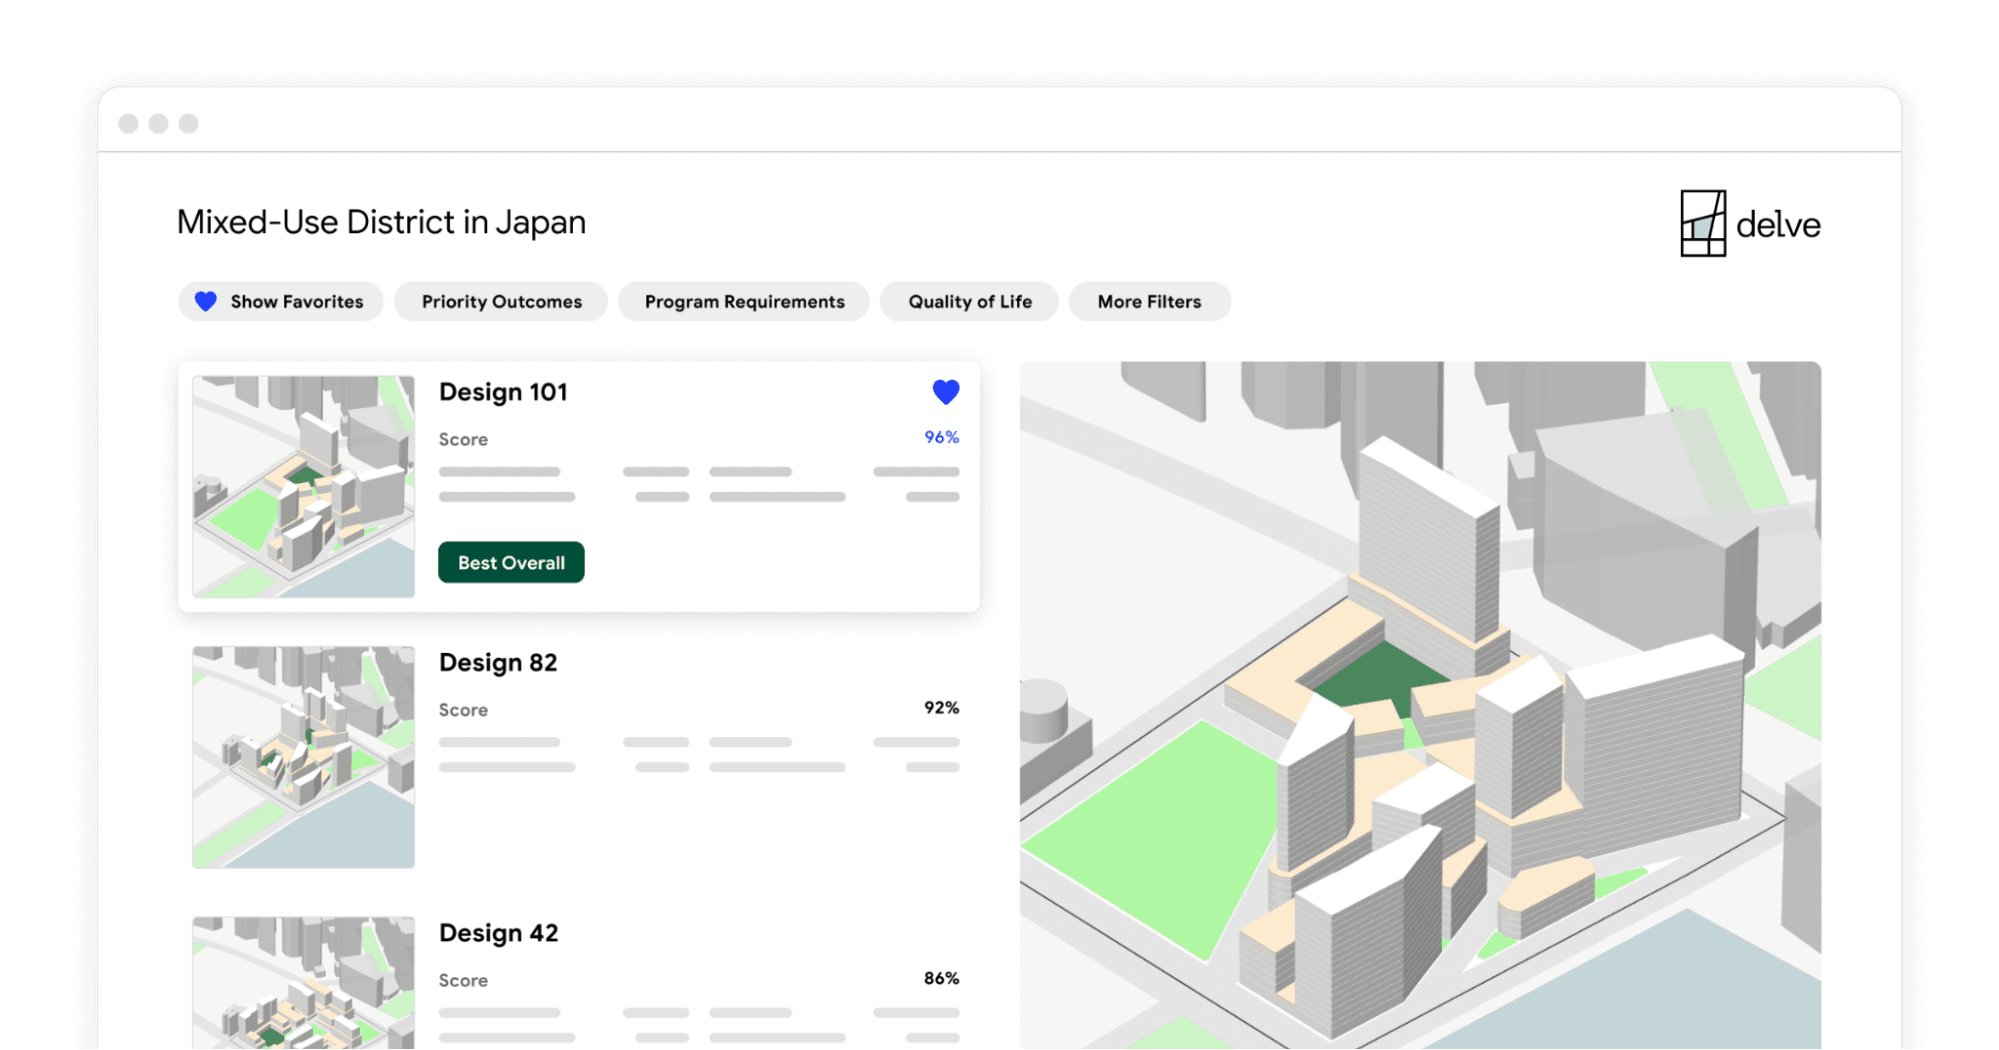Click the Best Overall badge
Image resolution: width=1999 pixels, height=1050 pixels.
[510, 562]
